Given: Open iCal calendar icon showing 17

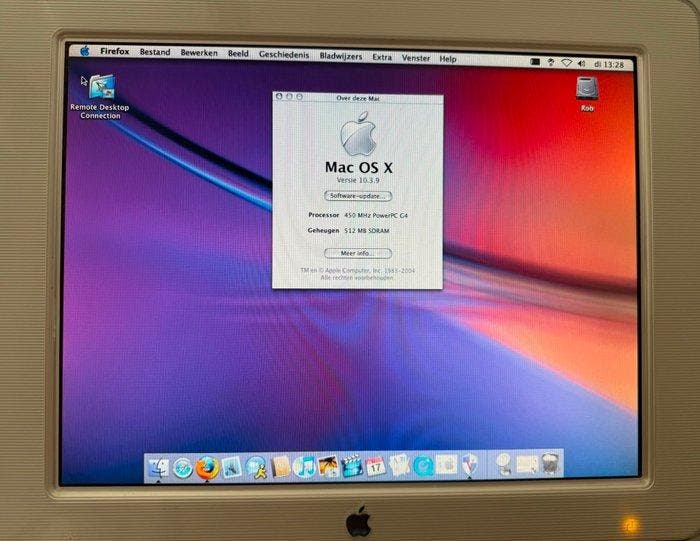Looking at the screenshot, I should (375, 466).
